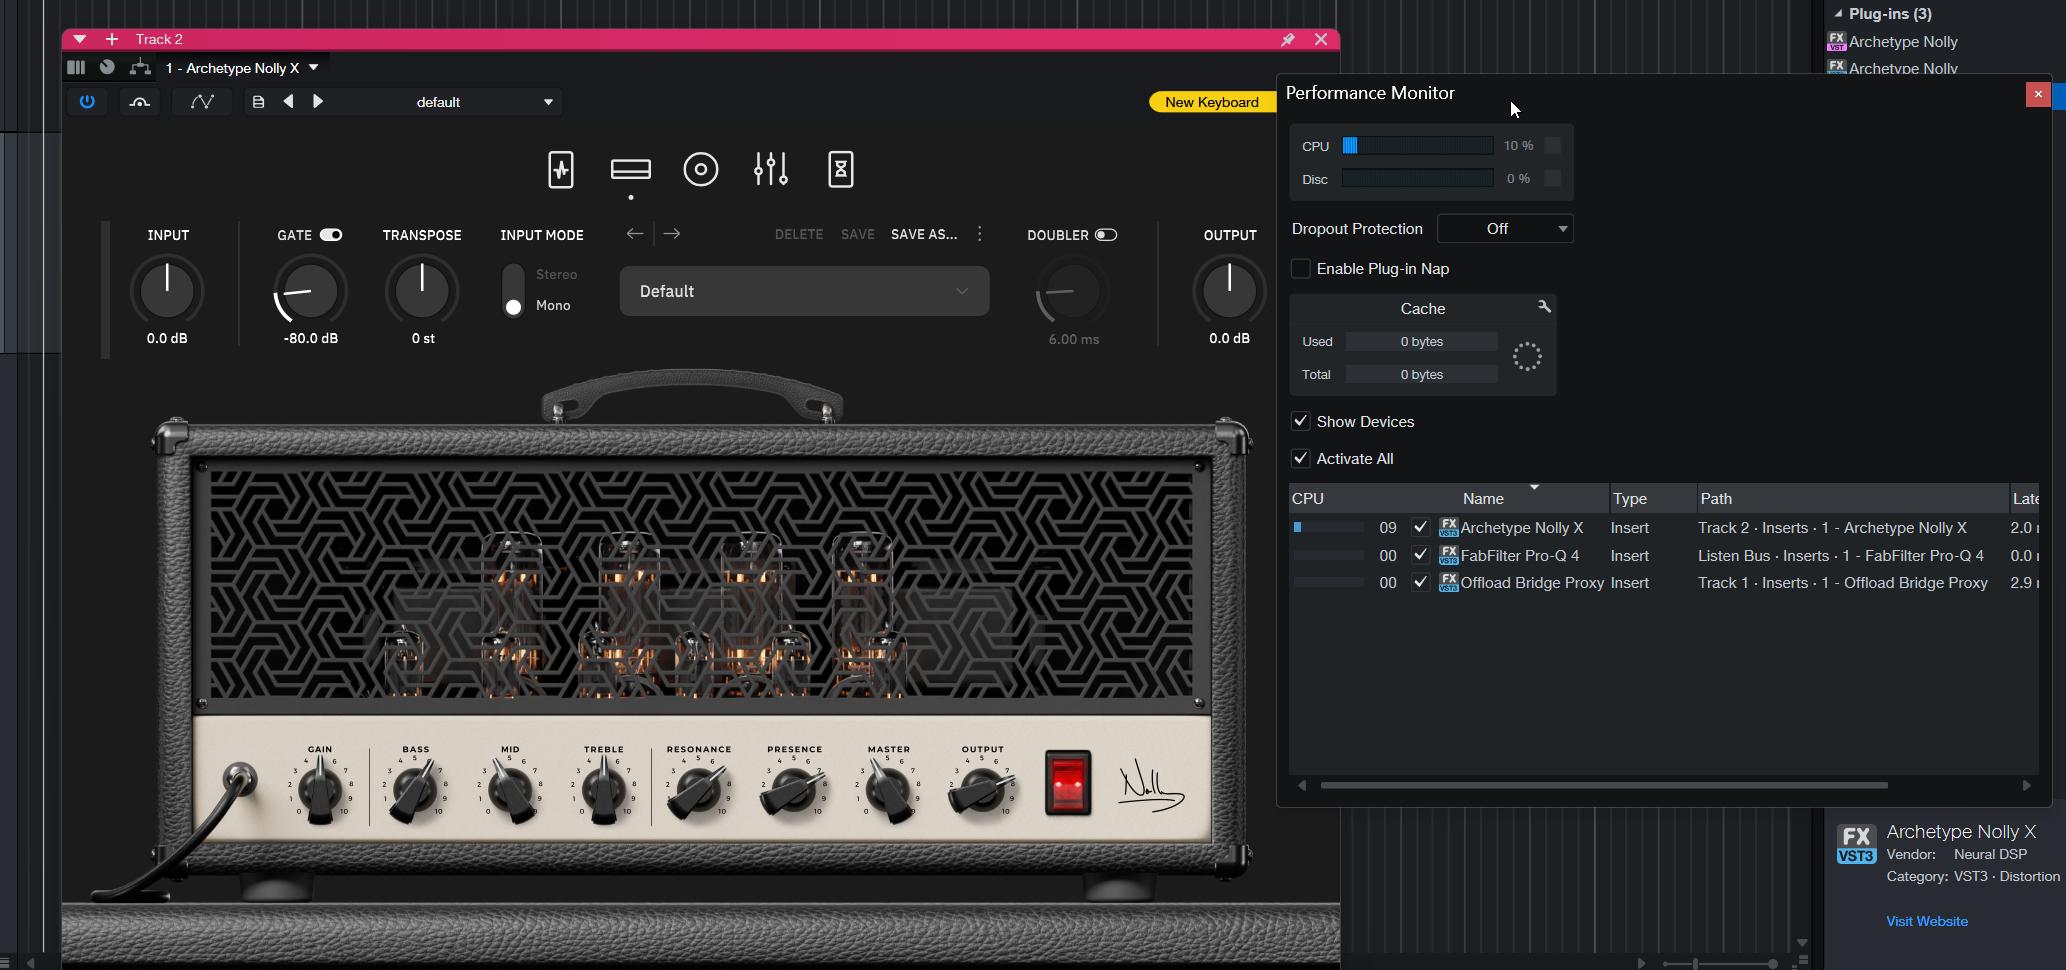
Task: Select first Archetype Nolly in Plug-ins list
Action: coord(1903,41)
